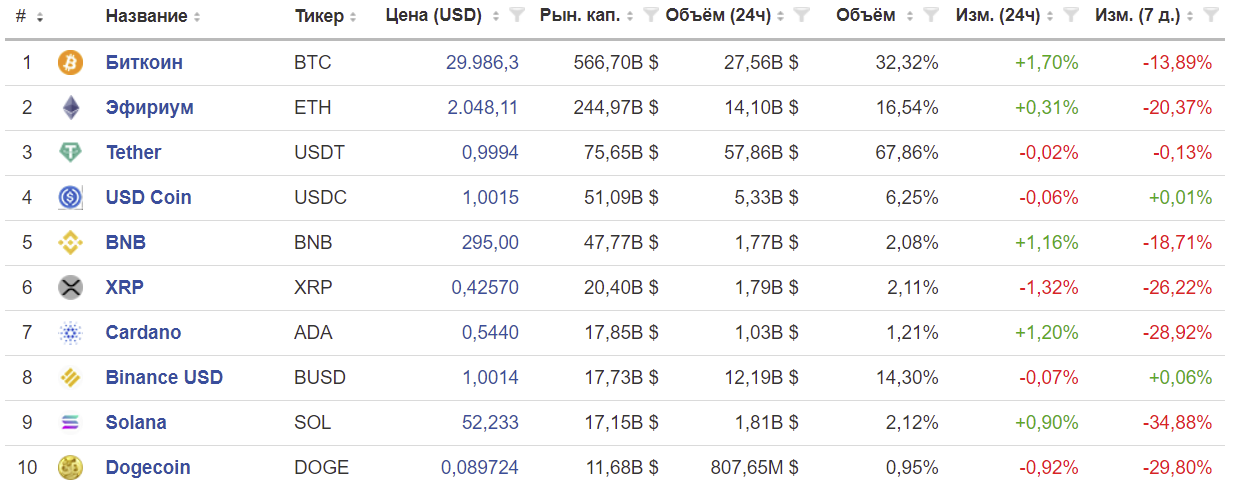
Task: Click volume share 14,30%
Action: pos(907,378)
